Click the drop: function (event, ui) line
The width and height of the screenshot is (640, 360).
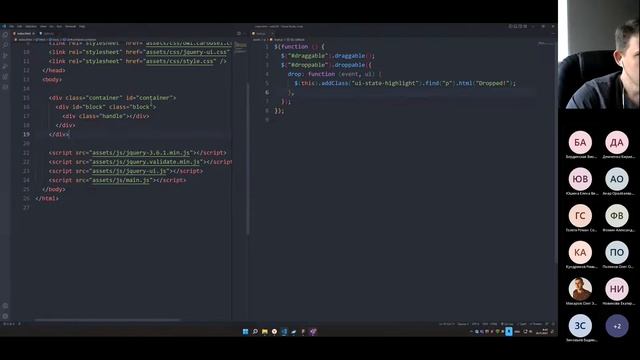pyautogui.click(x=335, y=74)
